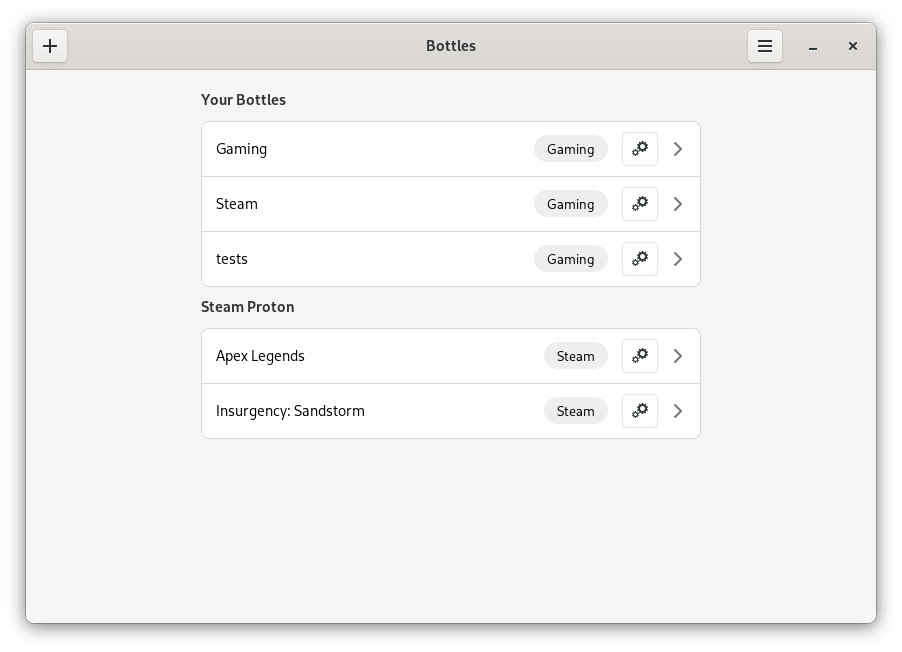902x652 pixels.
Task: Click the plus icon to create new bottle
Action: [50, 46]
